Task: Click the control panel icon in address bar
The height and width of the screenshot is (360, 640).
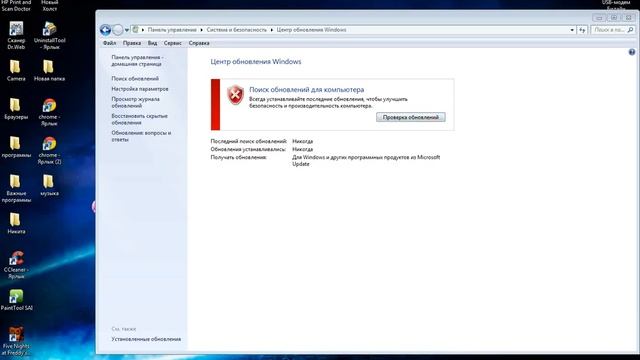Action: coord(135,30)
